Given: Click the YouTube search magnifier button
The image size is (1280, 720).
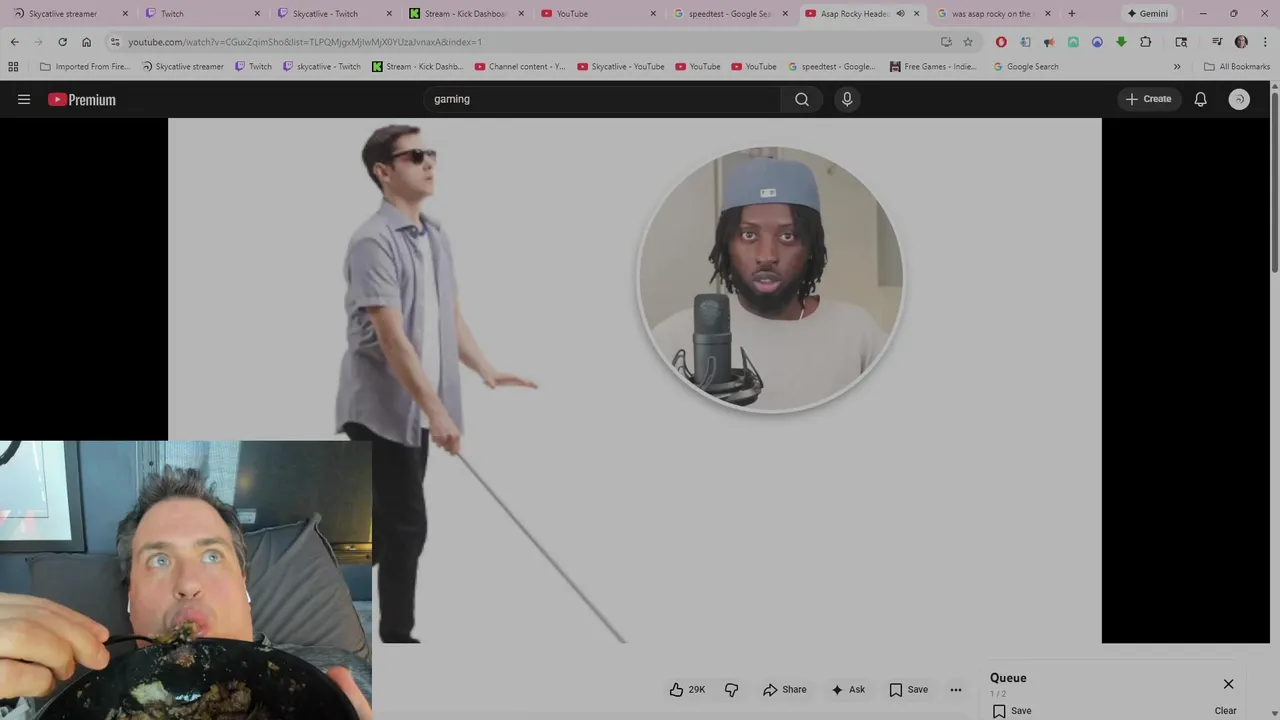Looking at the screenshot, I should point(802,99).
